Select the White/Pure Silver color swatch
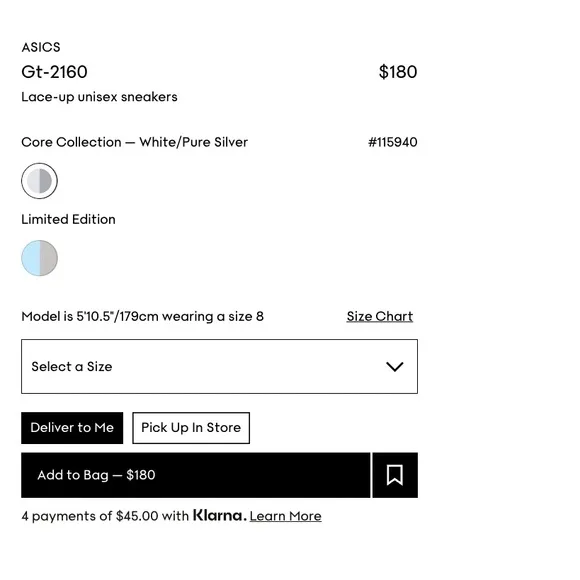This screenshot has width=580, height=580. tap(40, 181)
